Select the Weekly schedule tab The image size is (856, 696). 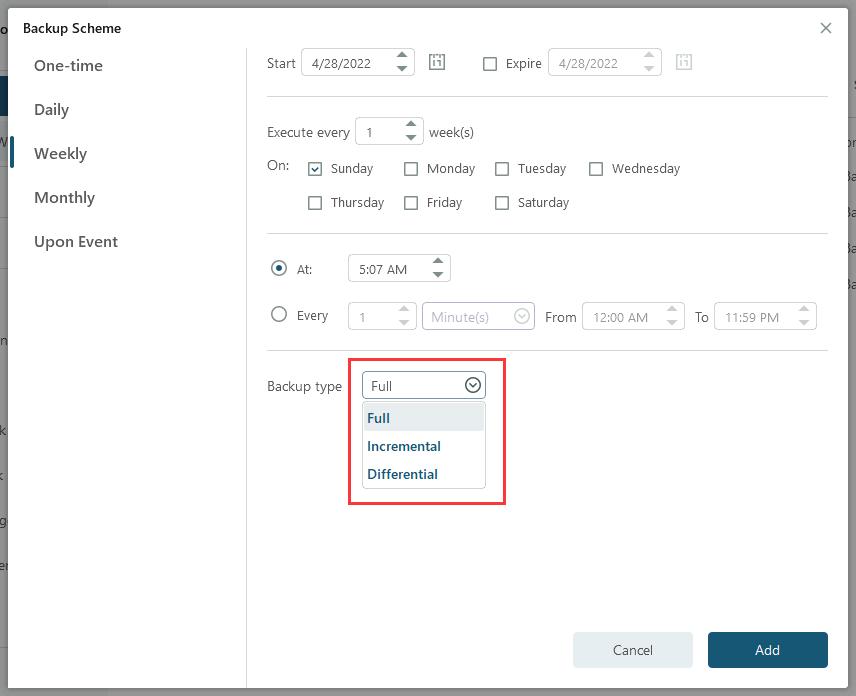tap(60, 153)
